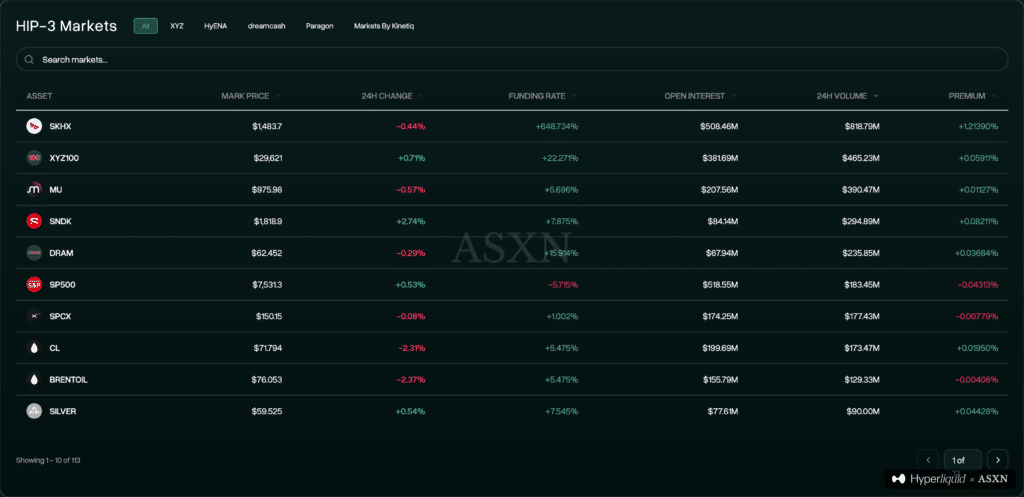Click the SILVER asset logo icon
The image size is (1024, 497).
[x=34, y=411]
